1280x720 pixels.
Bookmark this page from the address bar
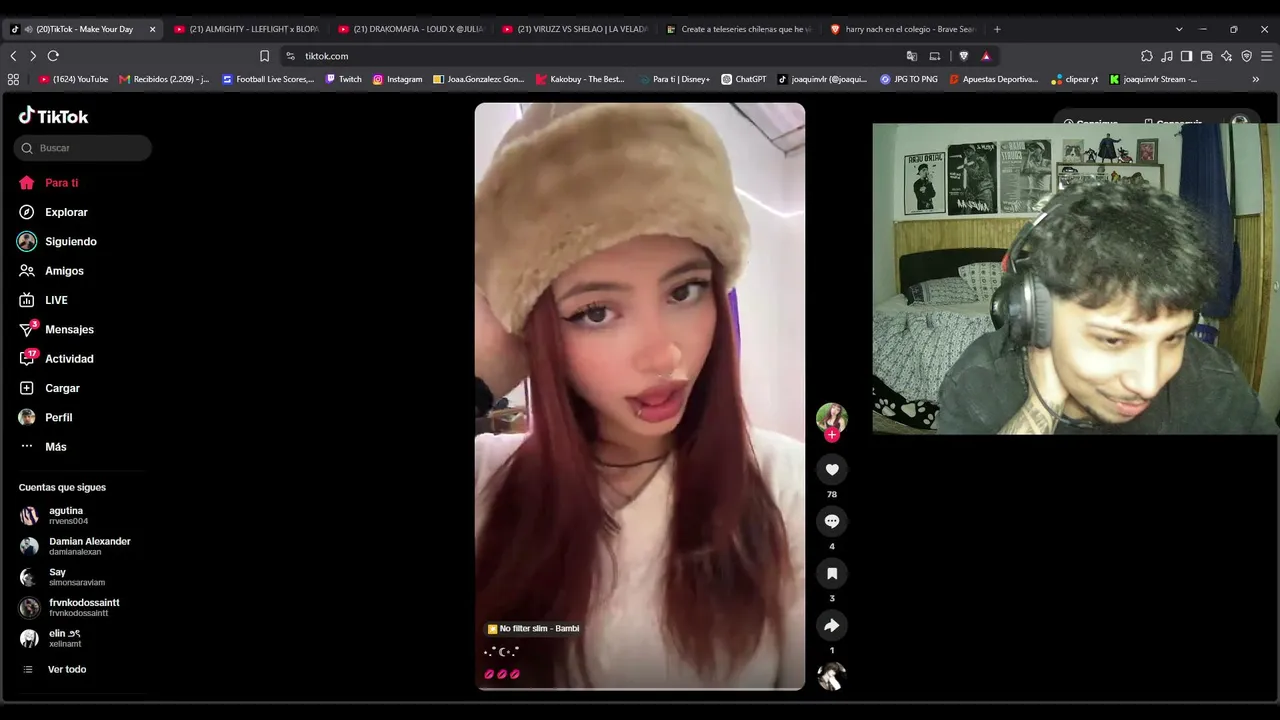tap(264, 56)
